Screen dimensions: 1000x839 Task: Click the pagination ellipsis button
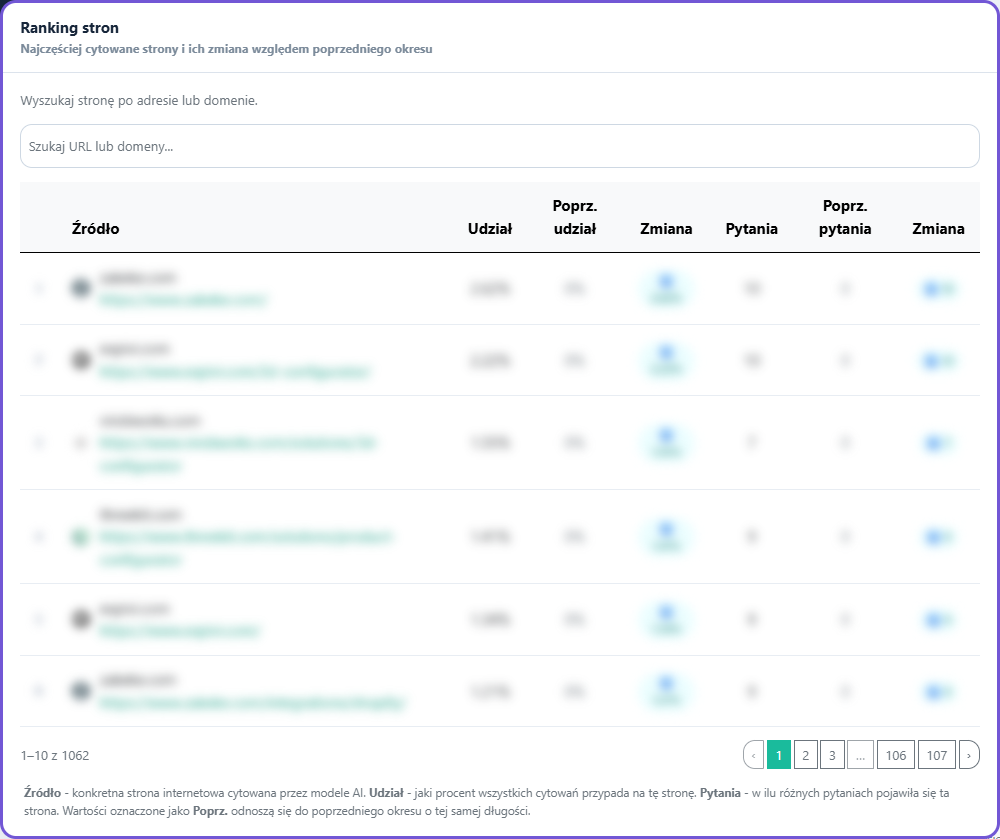pyautogui.click(x=860, y=755)
